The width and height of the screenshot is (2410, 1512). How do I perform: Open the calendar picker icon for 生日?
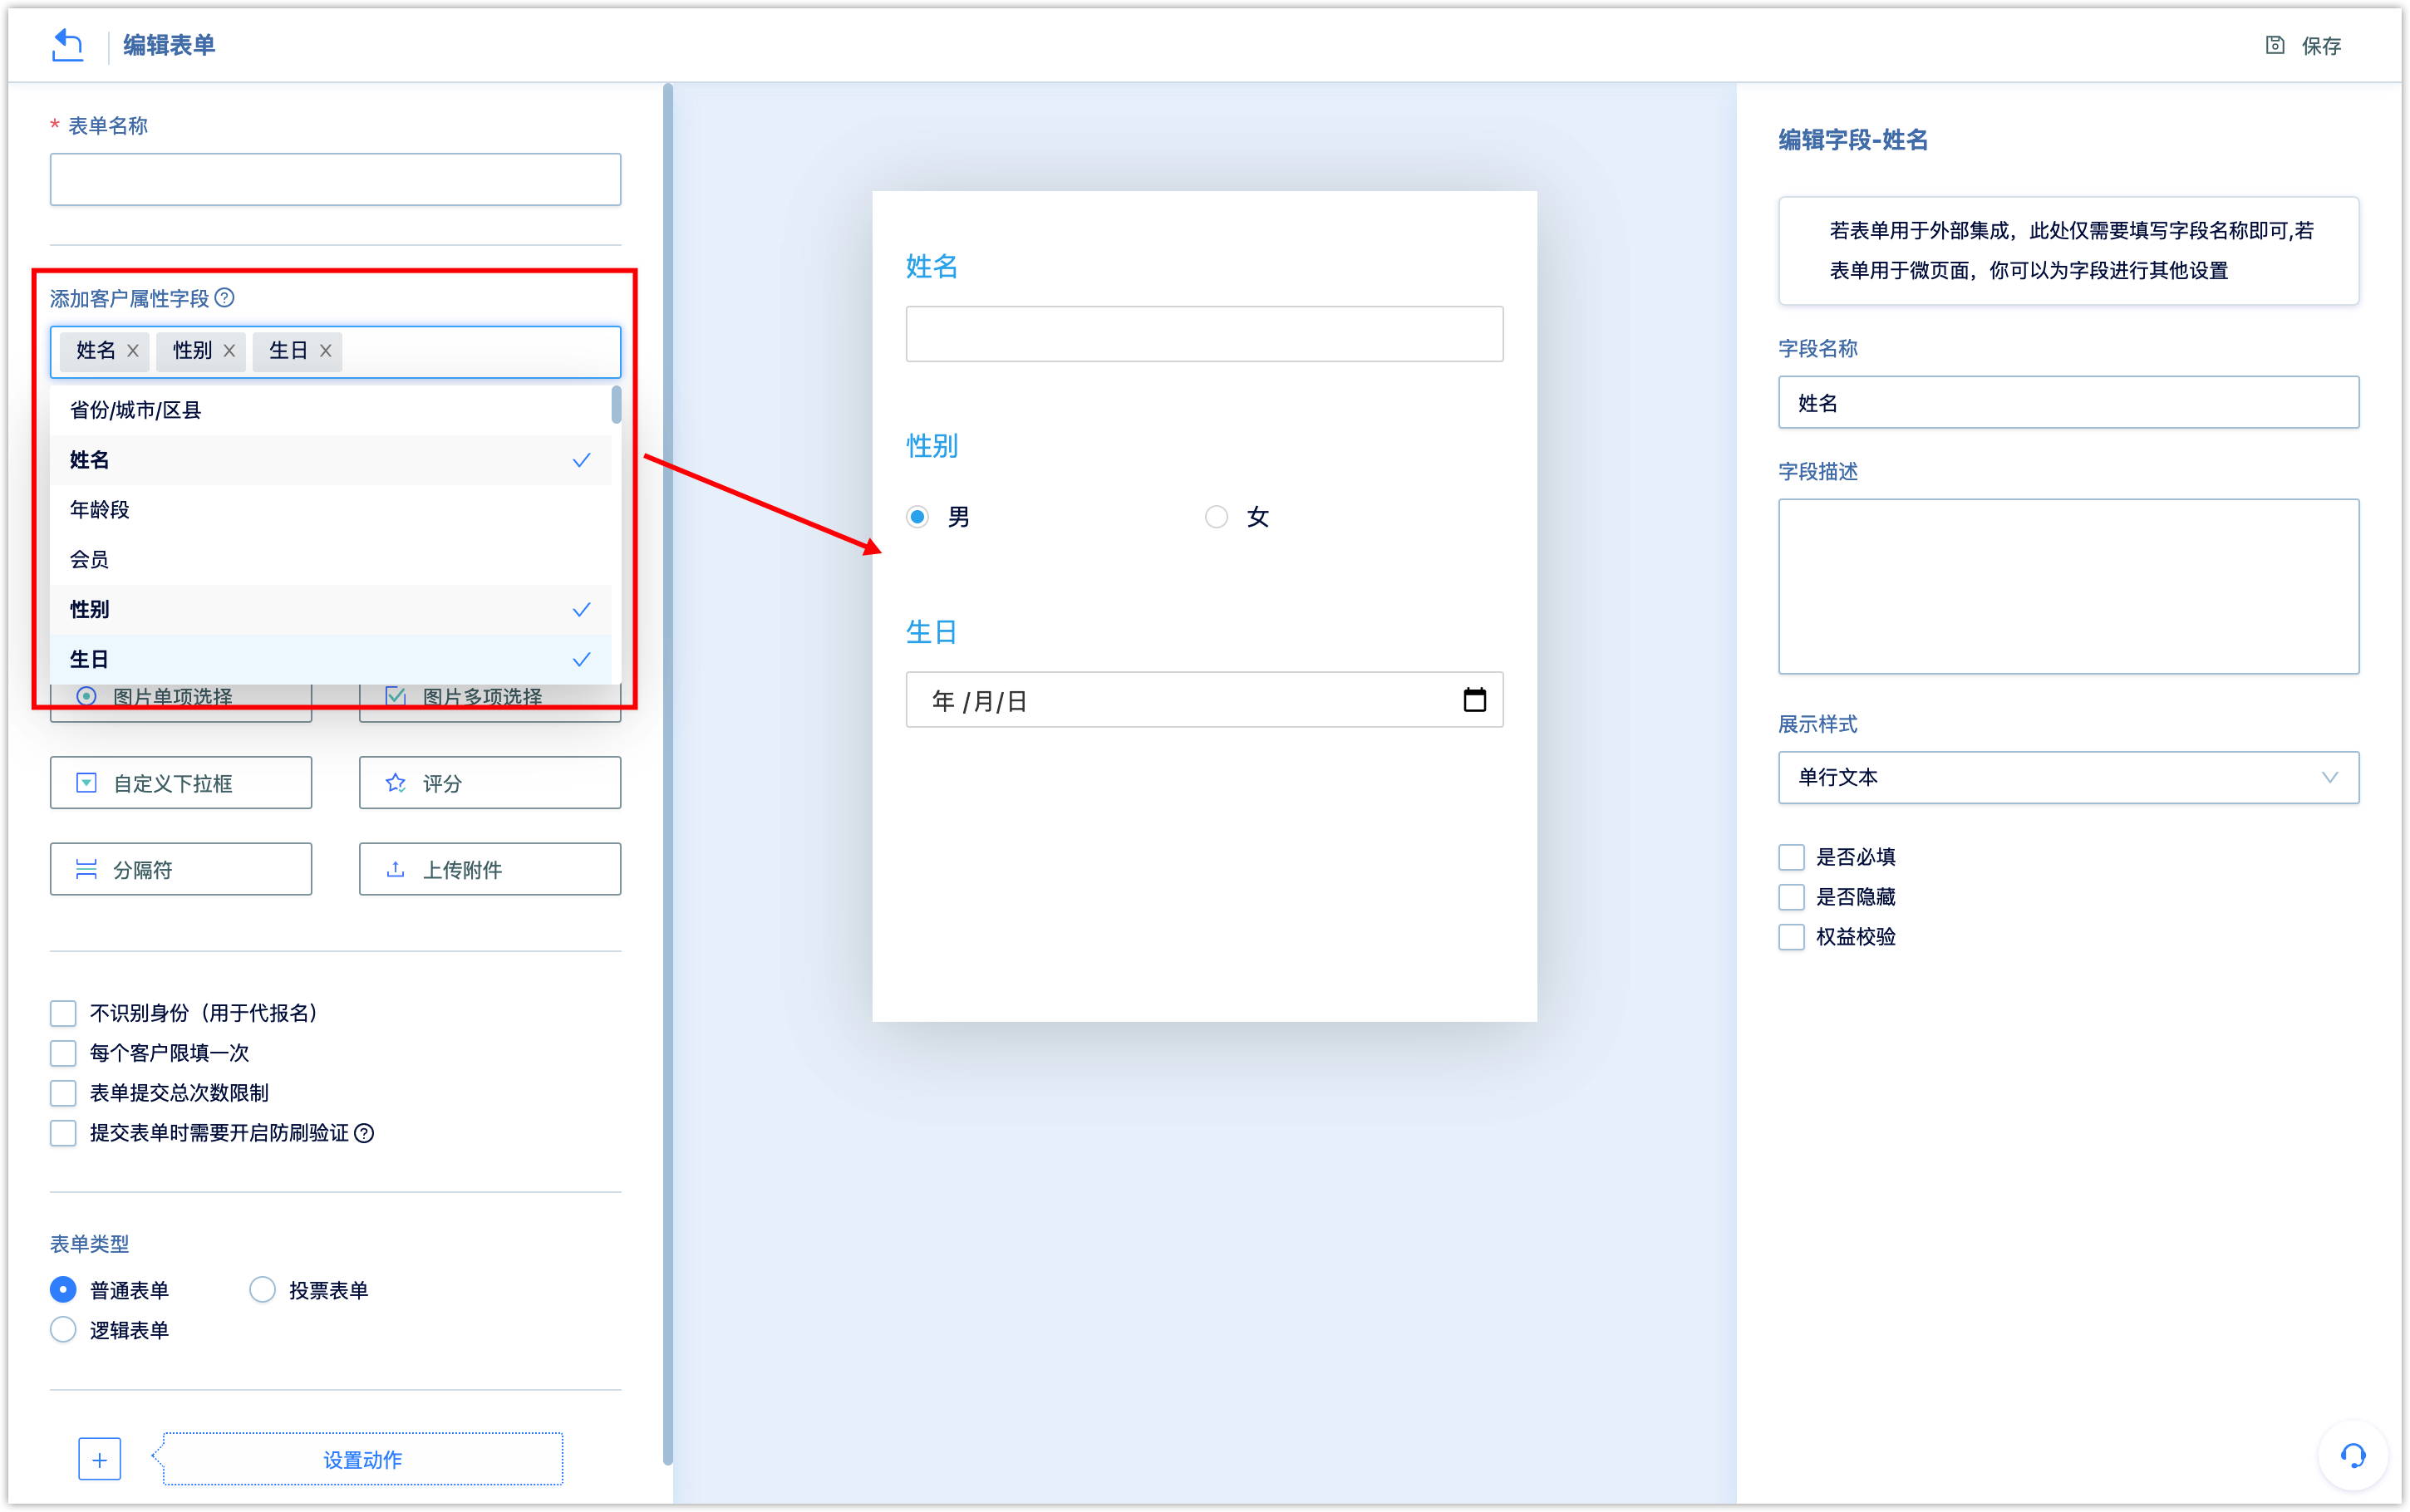point(1474,700)
